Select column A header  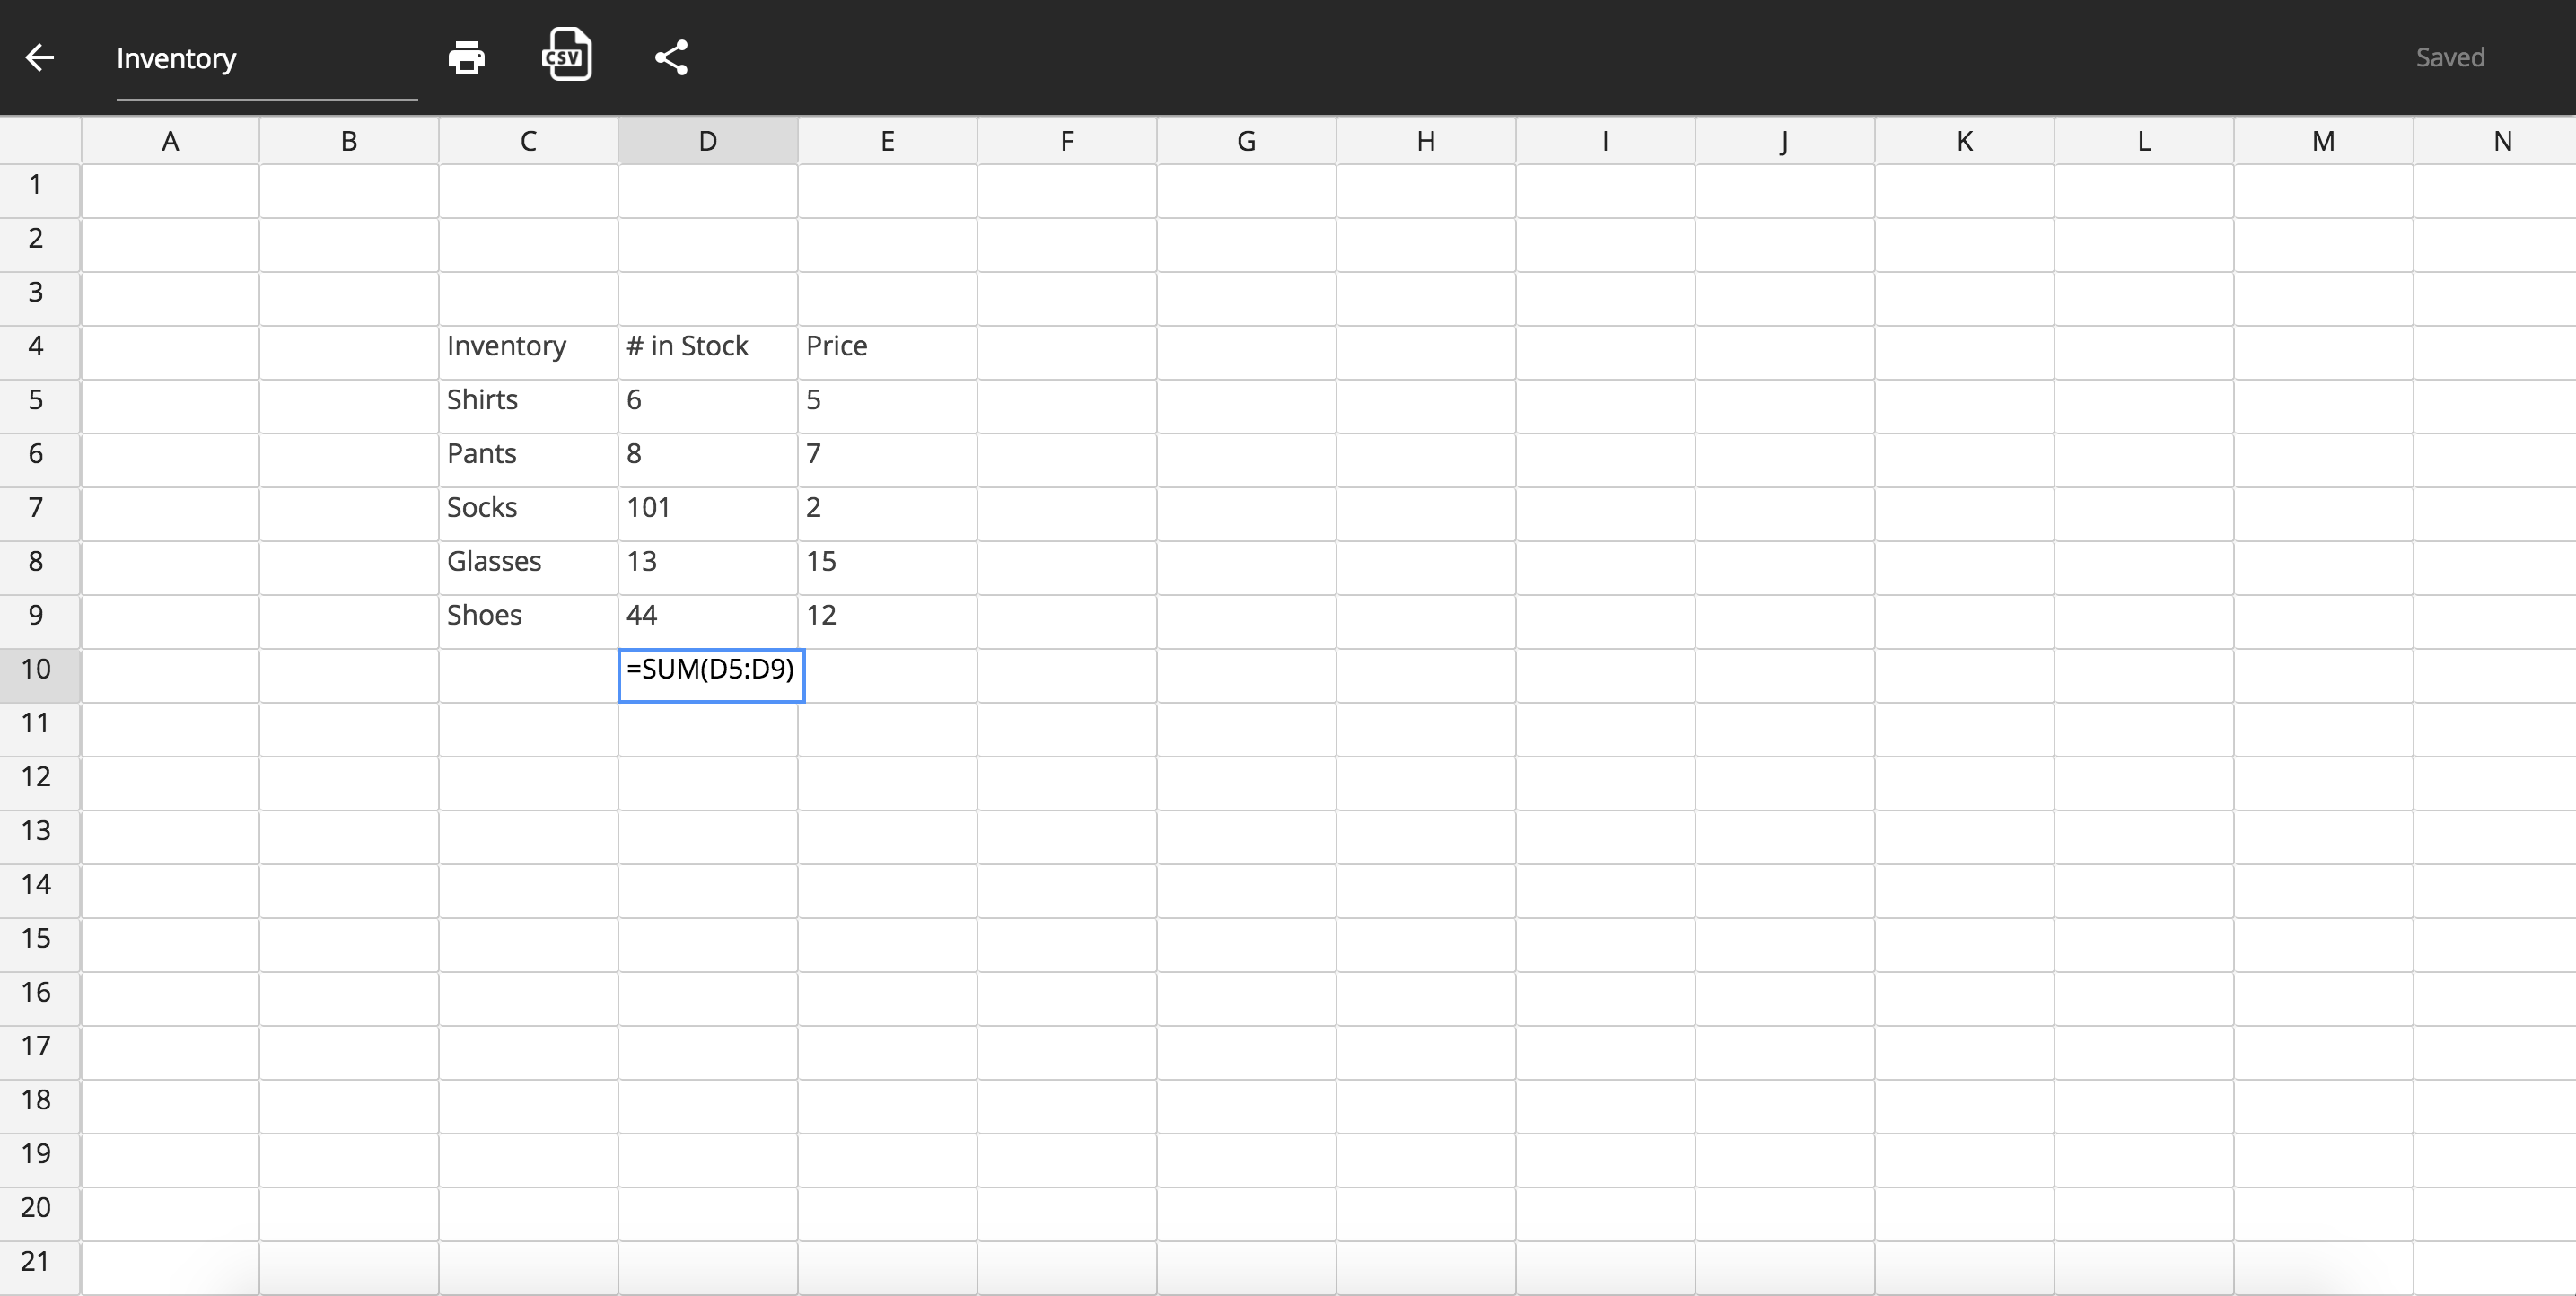pyautogui.click(x=170, y=141)
